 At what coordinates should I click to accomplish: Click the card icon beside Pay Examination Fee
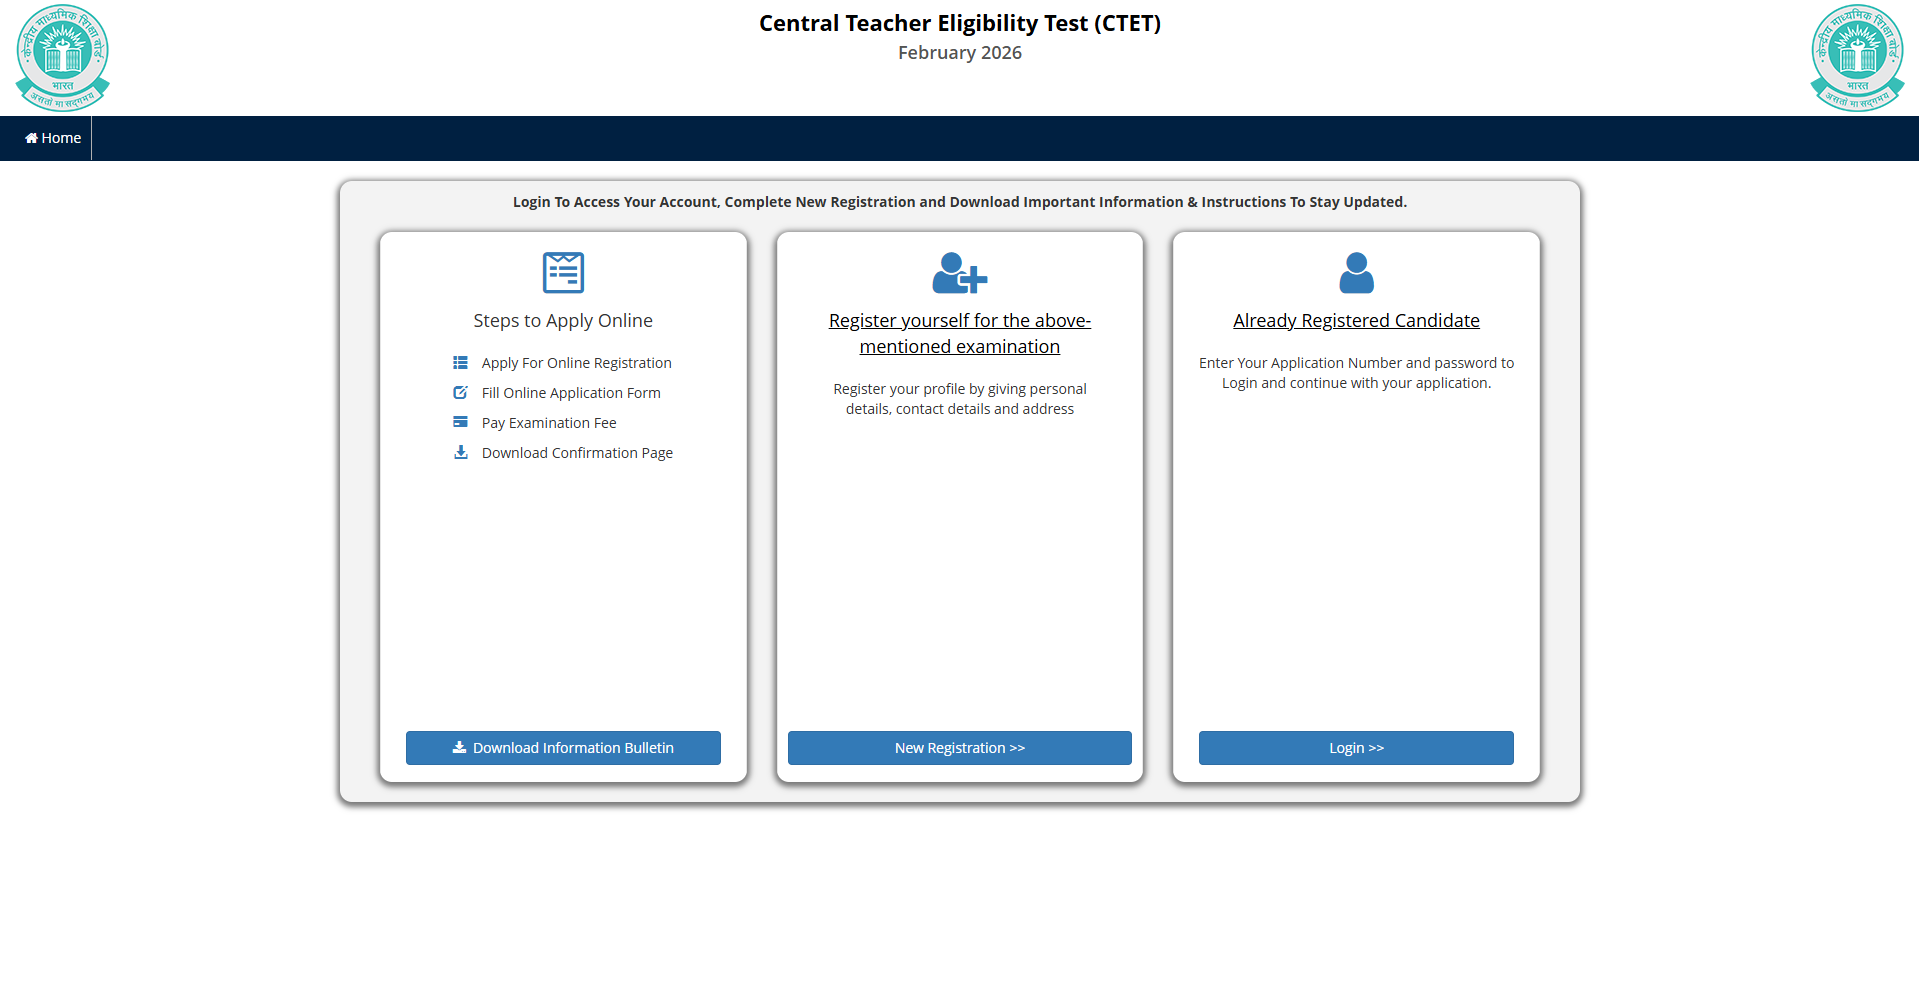(460, 422)
